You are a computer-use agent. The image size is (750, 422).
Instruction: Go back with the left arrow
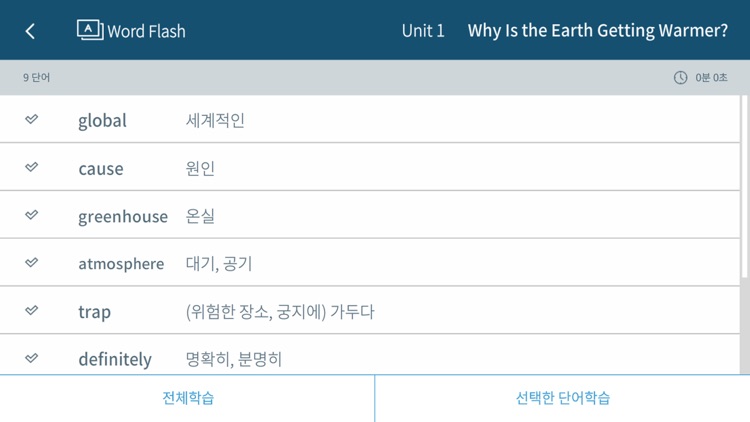(x=30, y=31)
